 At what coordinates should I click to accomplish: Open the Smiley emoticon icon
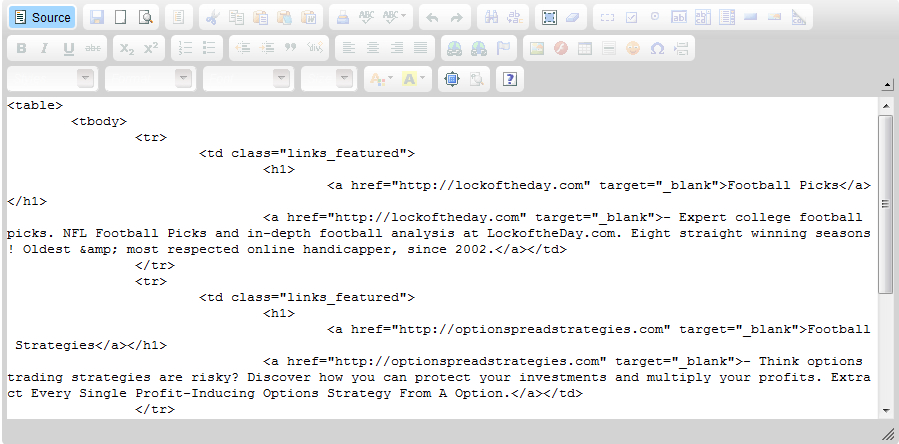click(633, 49)
